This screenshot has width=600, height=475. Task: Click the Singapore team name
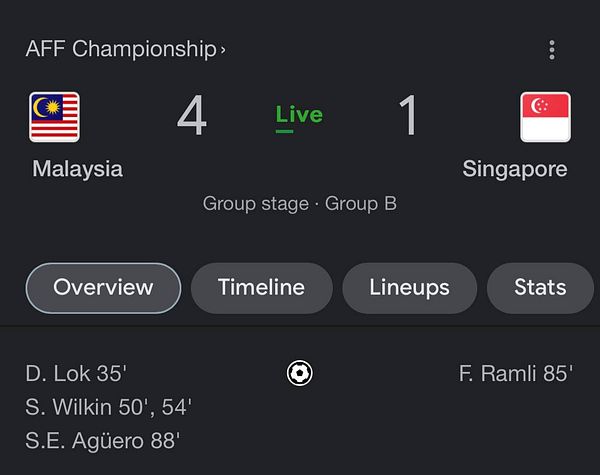point(514,169)
